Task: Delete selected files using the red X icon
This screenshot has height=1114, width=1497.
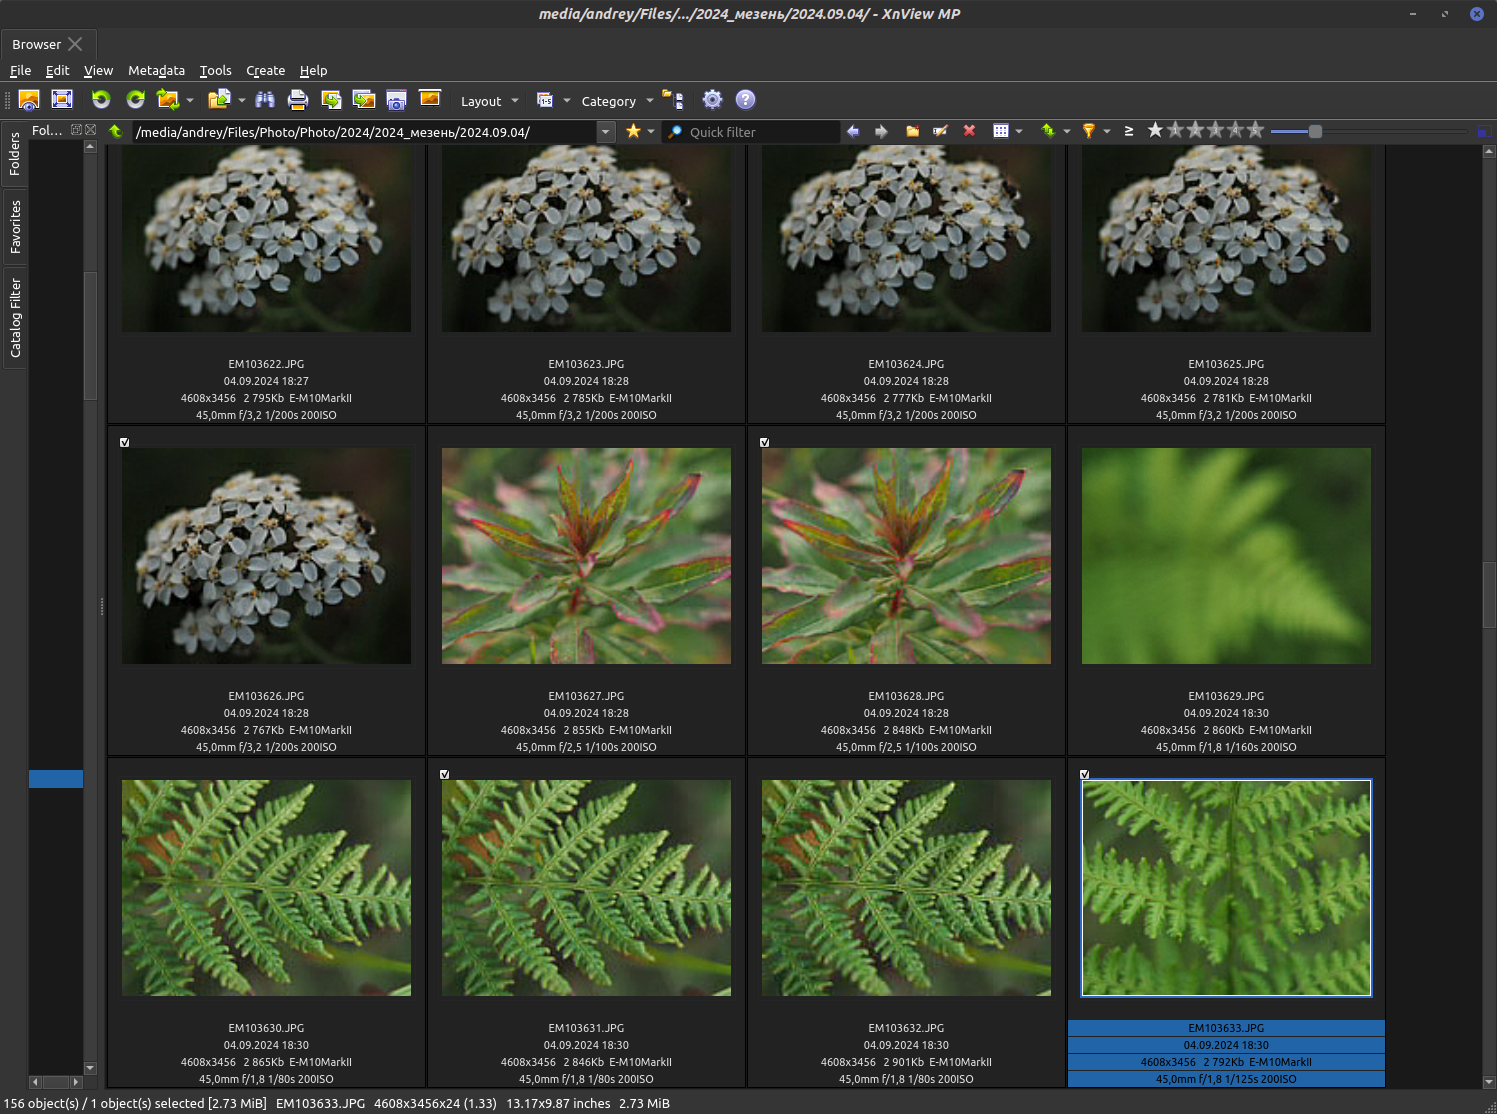Action: (x=969, y=131)
